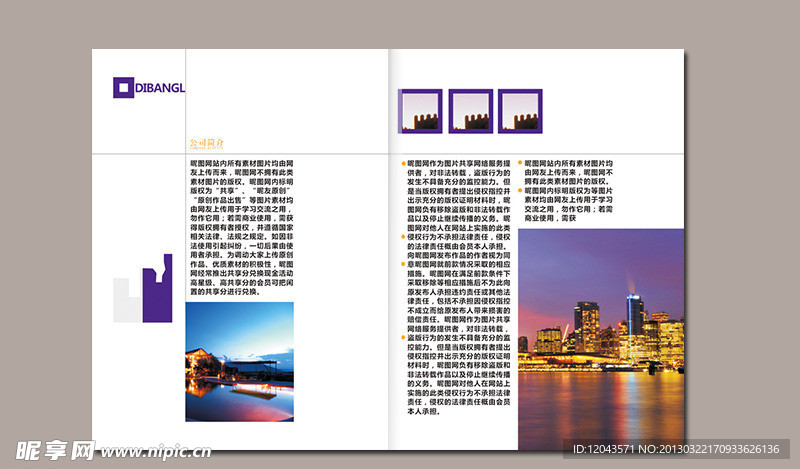Click the orange 公司简介 heading
800x469 pixels.
[x=207, y=143]
